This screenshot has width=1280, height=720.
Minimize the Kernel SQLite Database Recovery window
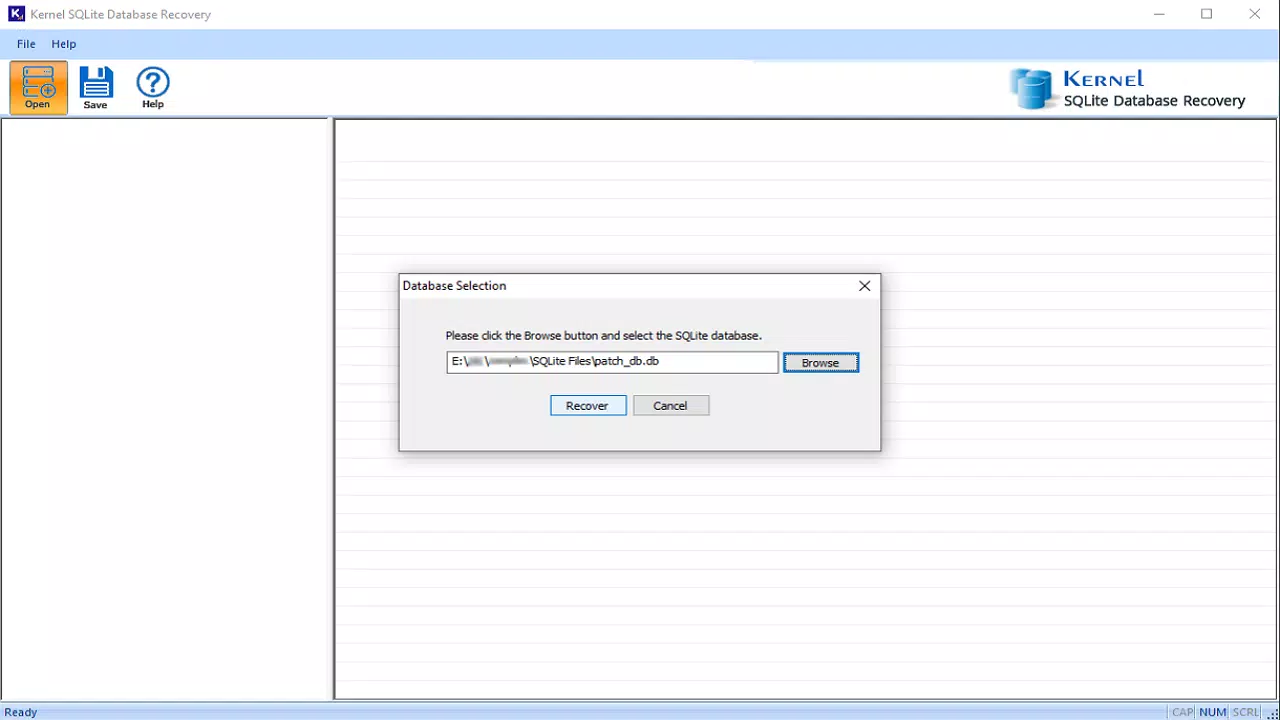[1158, 14]
